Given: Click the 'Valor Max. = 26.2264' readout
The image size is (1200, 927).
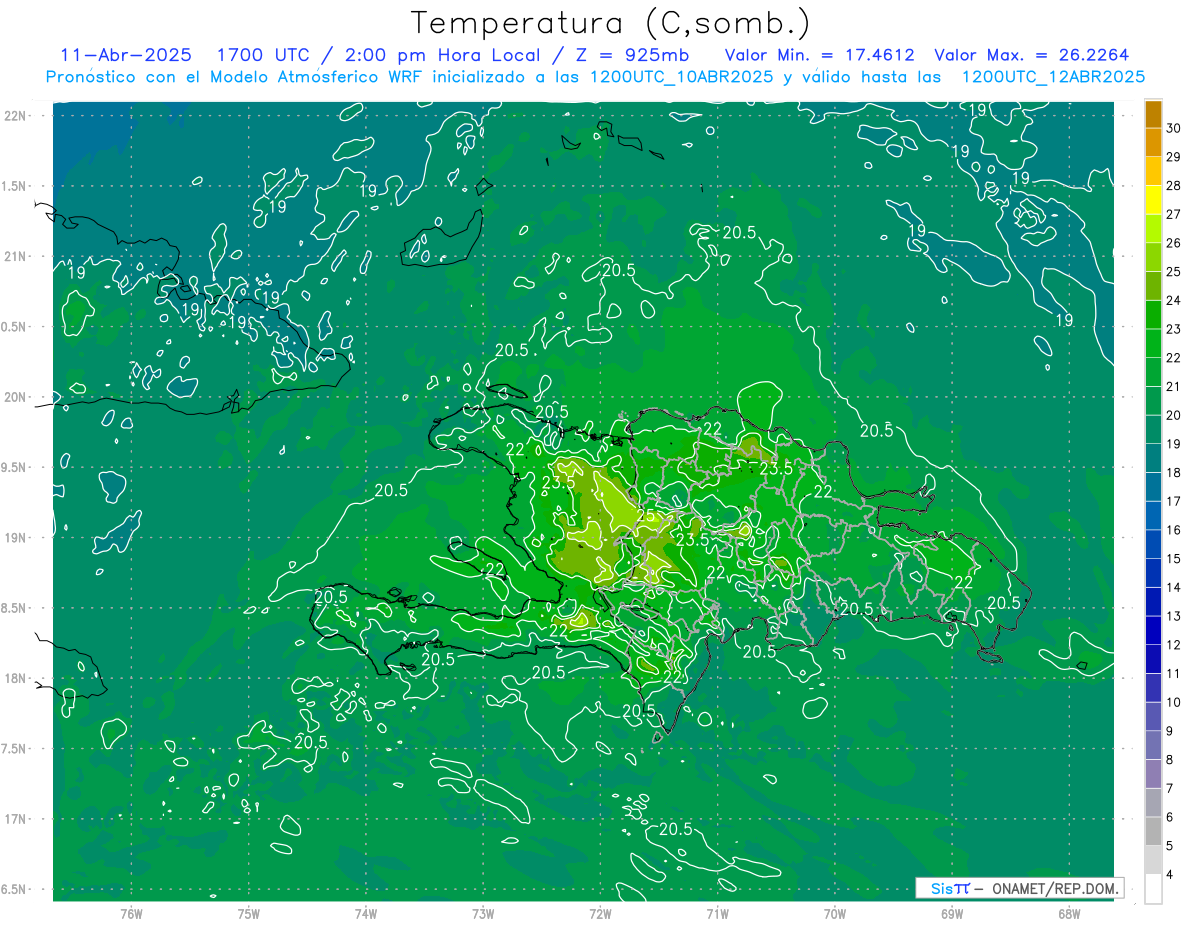Looking at the screenshot, I should tap(1031, 55).
